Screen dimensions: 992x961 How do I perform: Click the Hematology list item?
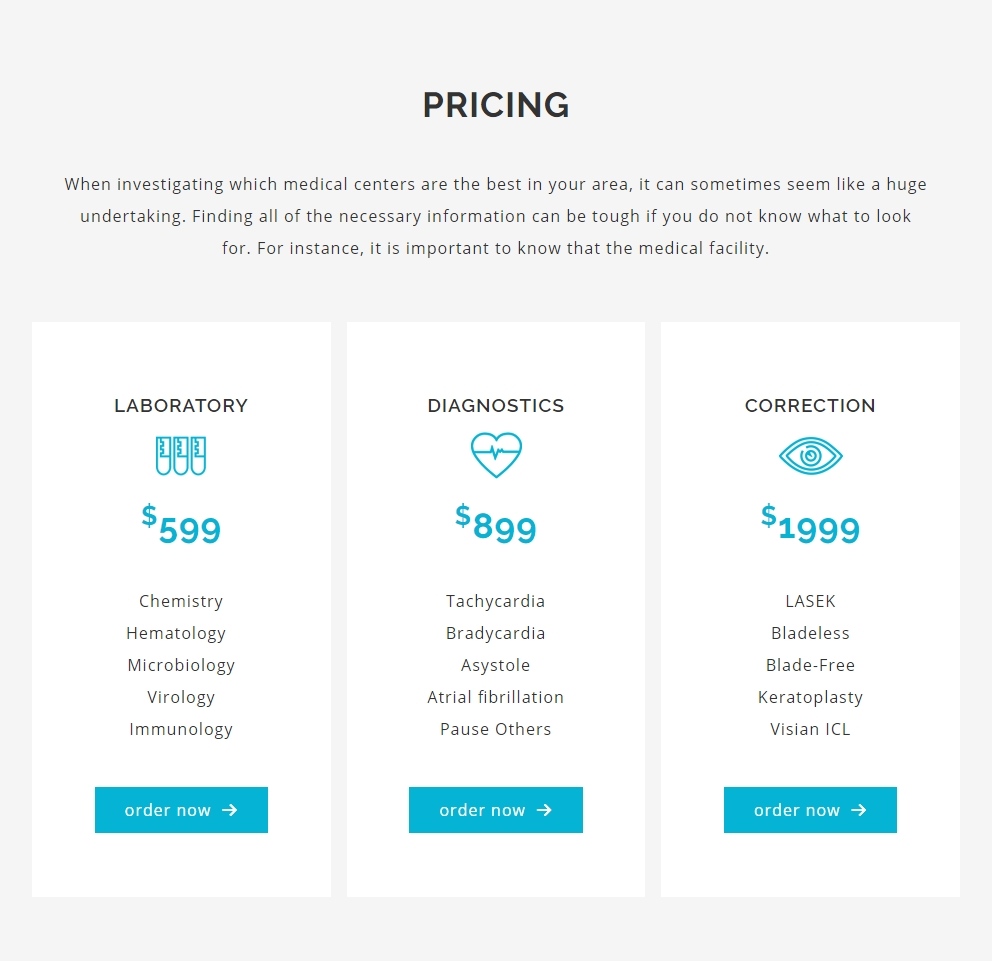[176, 633]
